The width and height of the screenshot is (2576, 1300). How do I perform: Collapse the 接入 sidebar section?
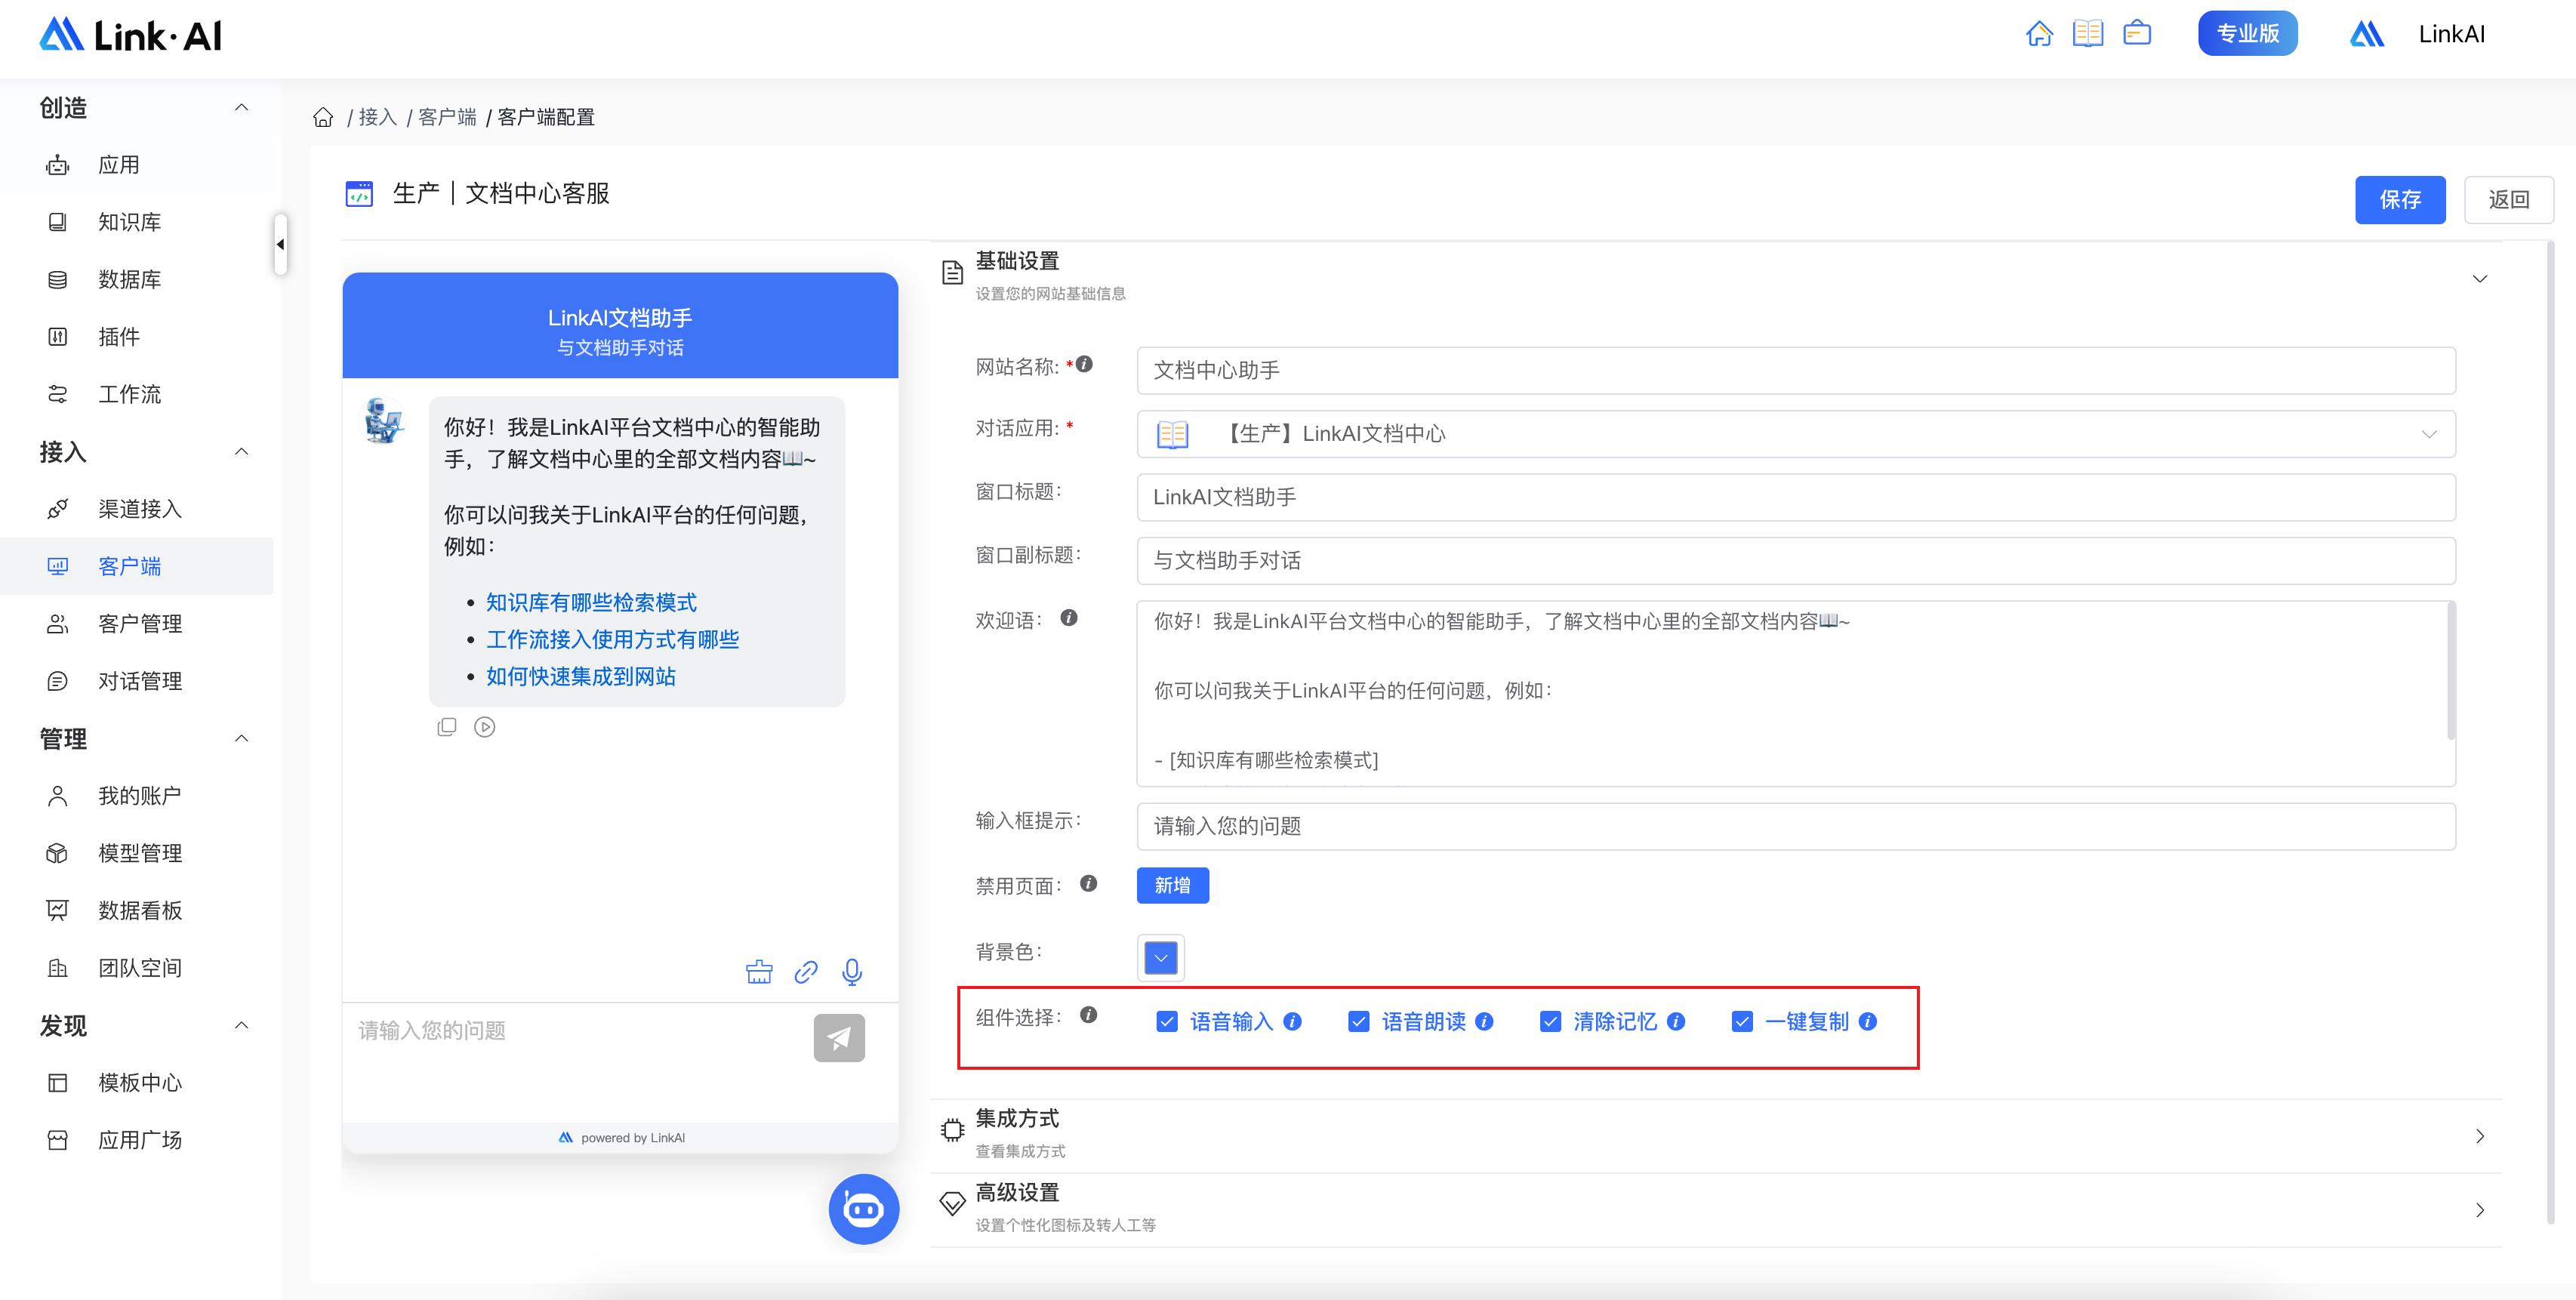pyautogui.click(x=241, y=452)
